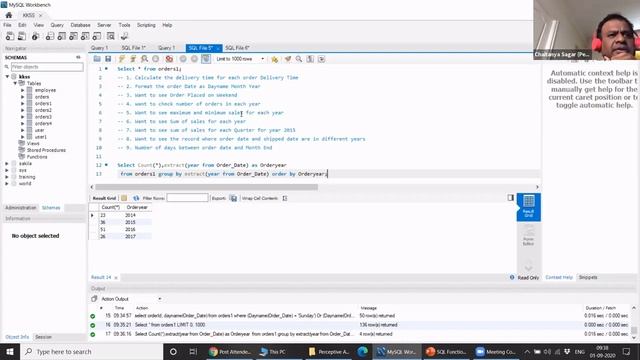Click export recordset icon
This screenshot has height=360, width=640.
[233, 198]
